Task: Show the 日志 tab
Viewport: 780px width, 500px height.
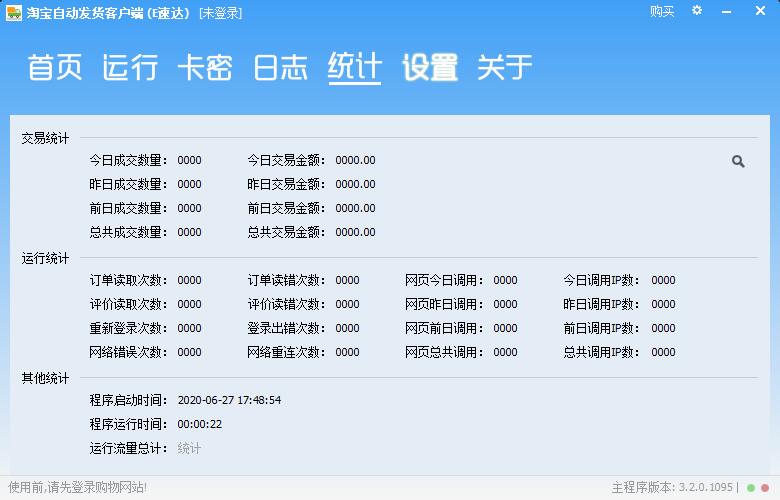Action: [280, 68]
